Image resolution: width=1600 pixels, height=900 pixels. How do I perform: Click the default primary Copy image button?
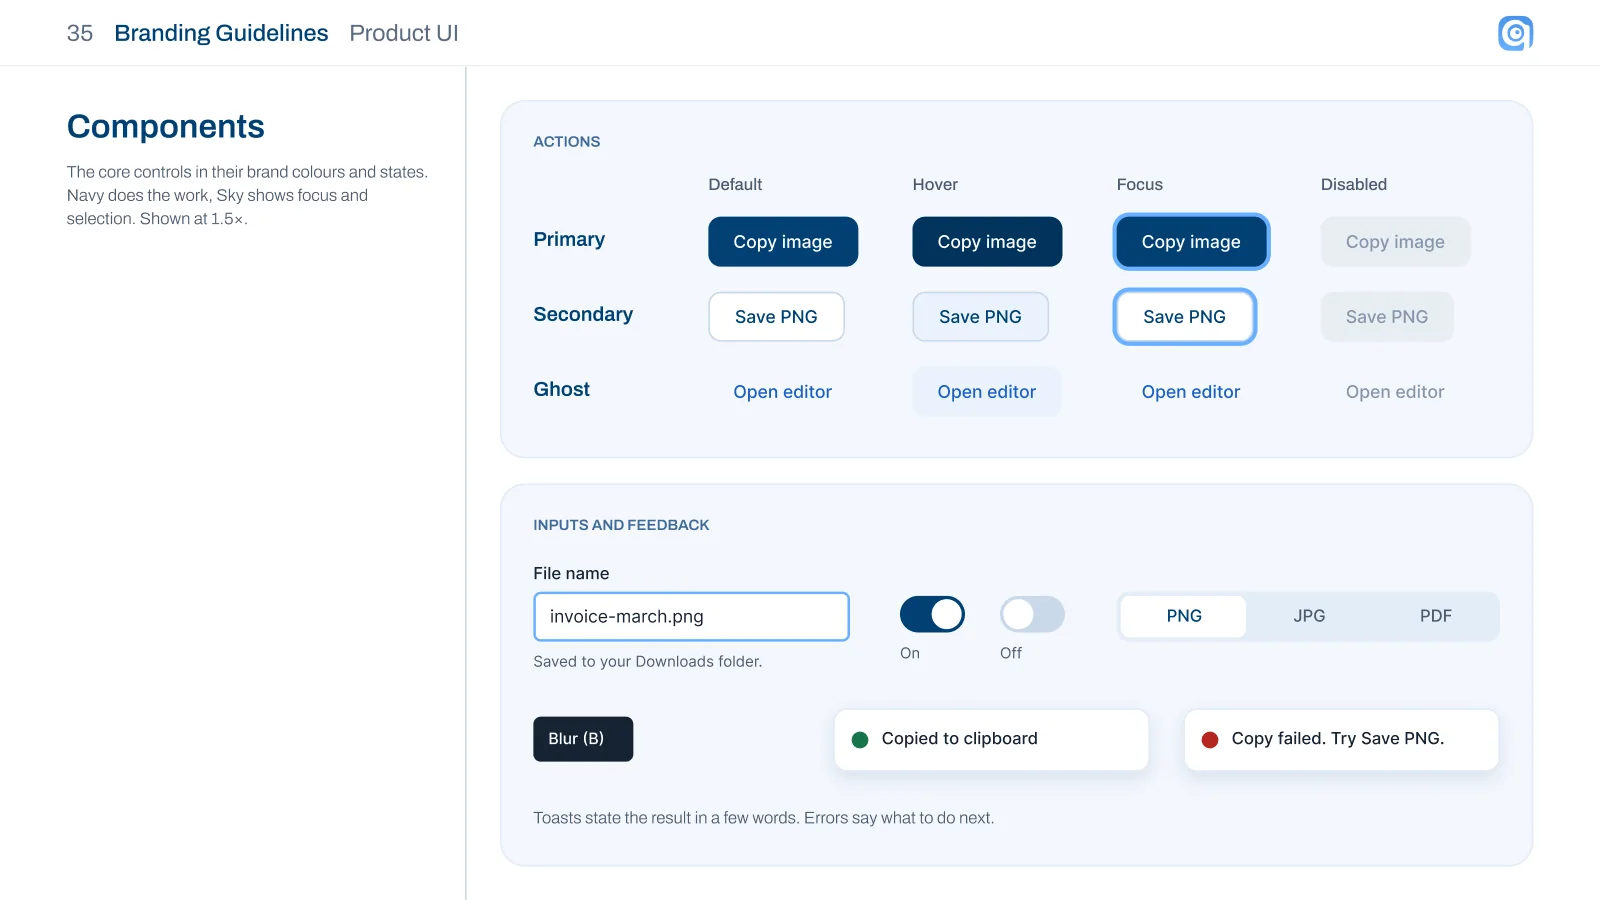783,242
